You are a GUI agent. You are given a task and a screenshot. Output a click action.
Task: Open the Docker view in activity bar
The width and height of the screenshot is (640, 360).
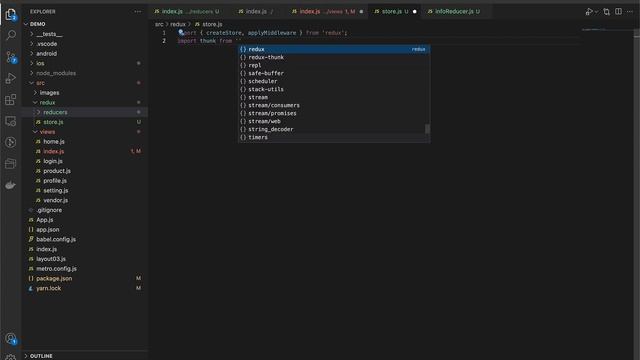[11, 185]
